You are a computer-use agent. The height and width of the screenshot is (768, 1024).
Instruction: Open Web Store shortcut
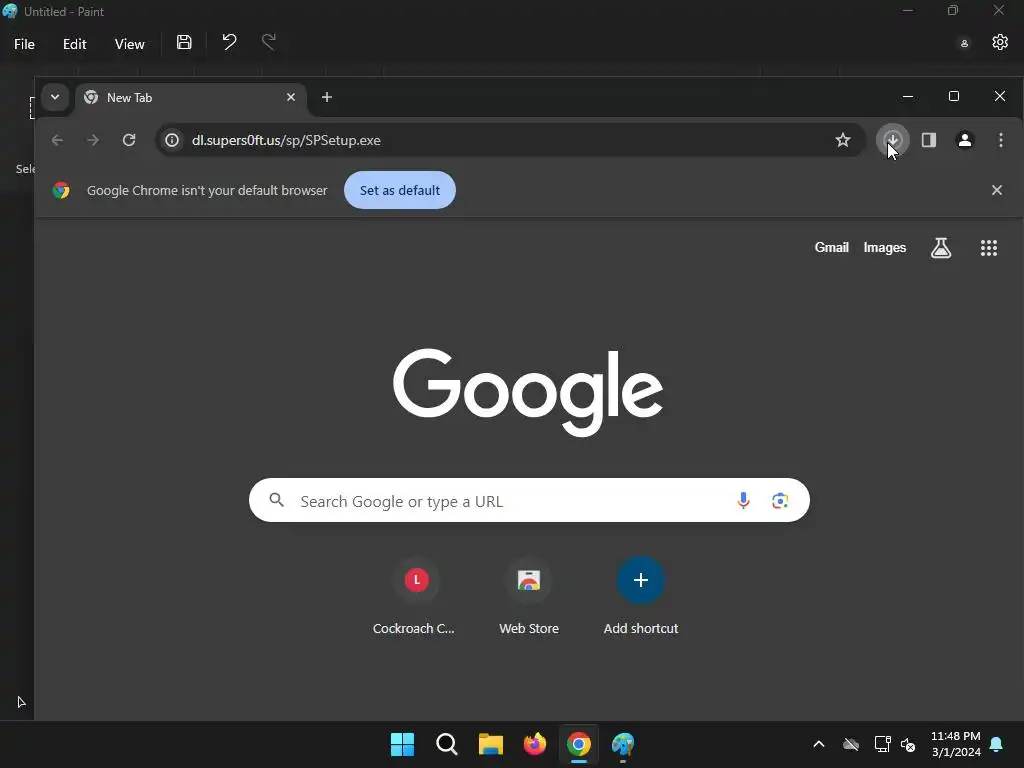[529, 596]
